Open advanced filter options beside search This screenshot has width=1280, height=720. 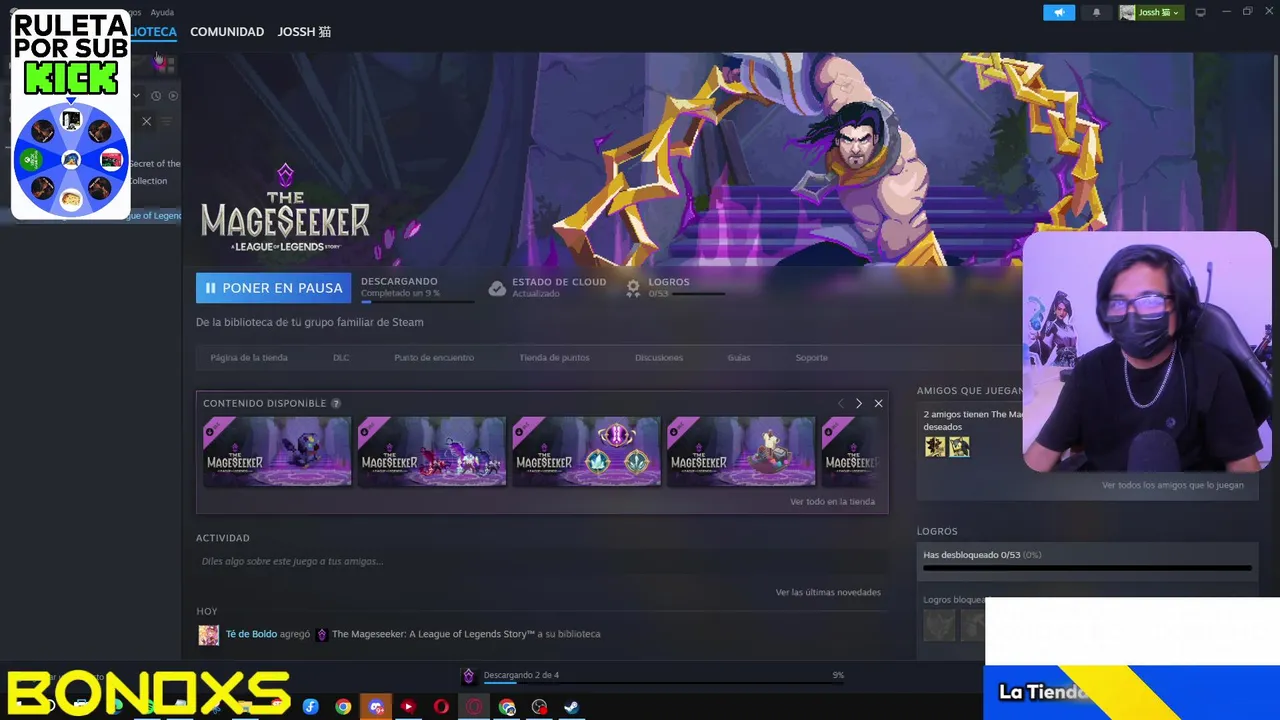(x=166, y=121)
